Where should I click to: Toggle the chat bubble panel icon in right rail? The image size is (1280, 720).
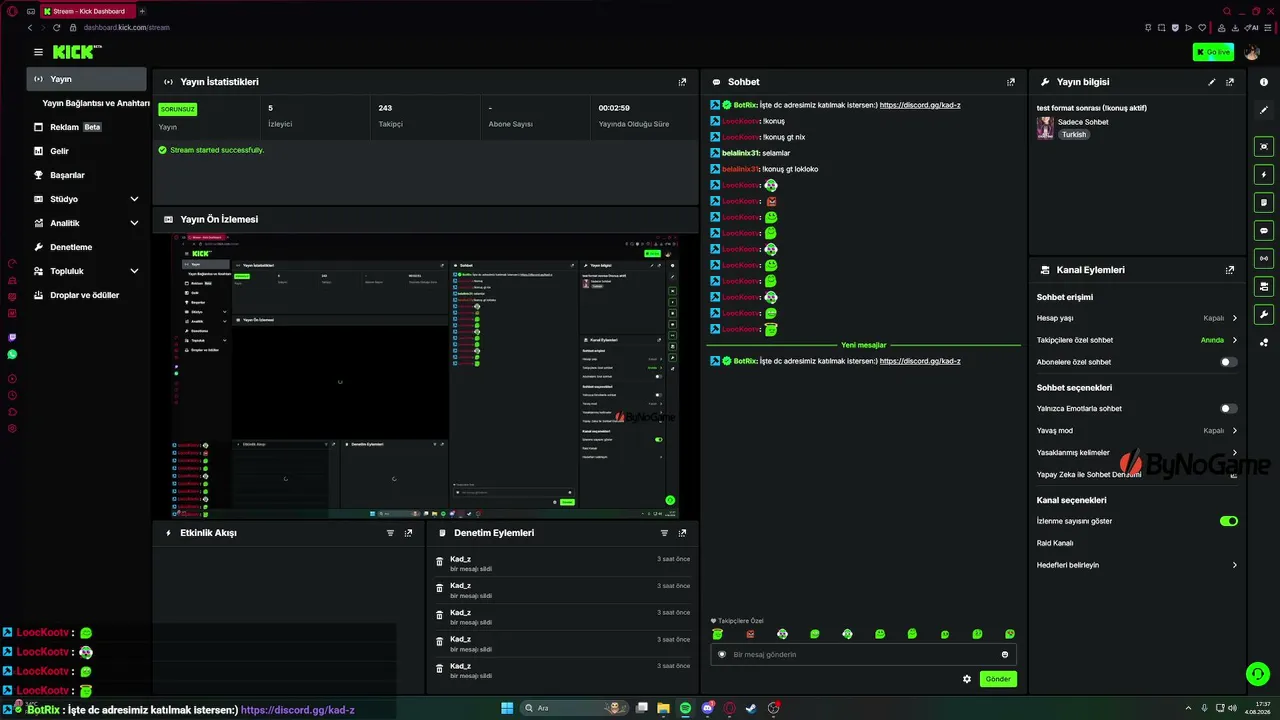(1264, 230)
